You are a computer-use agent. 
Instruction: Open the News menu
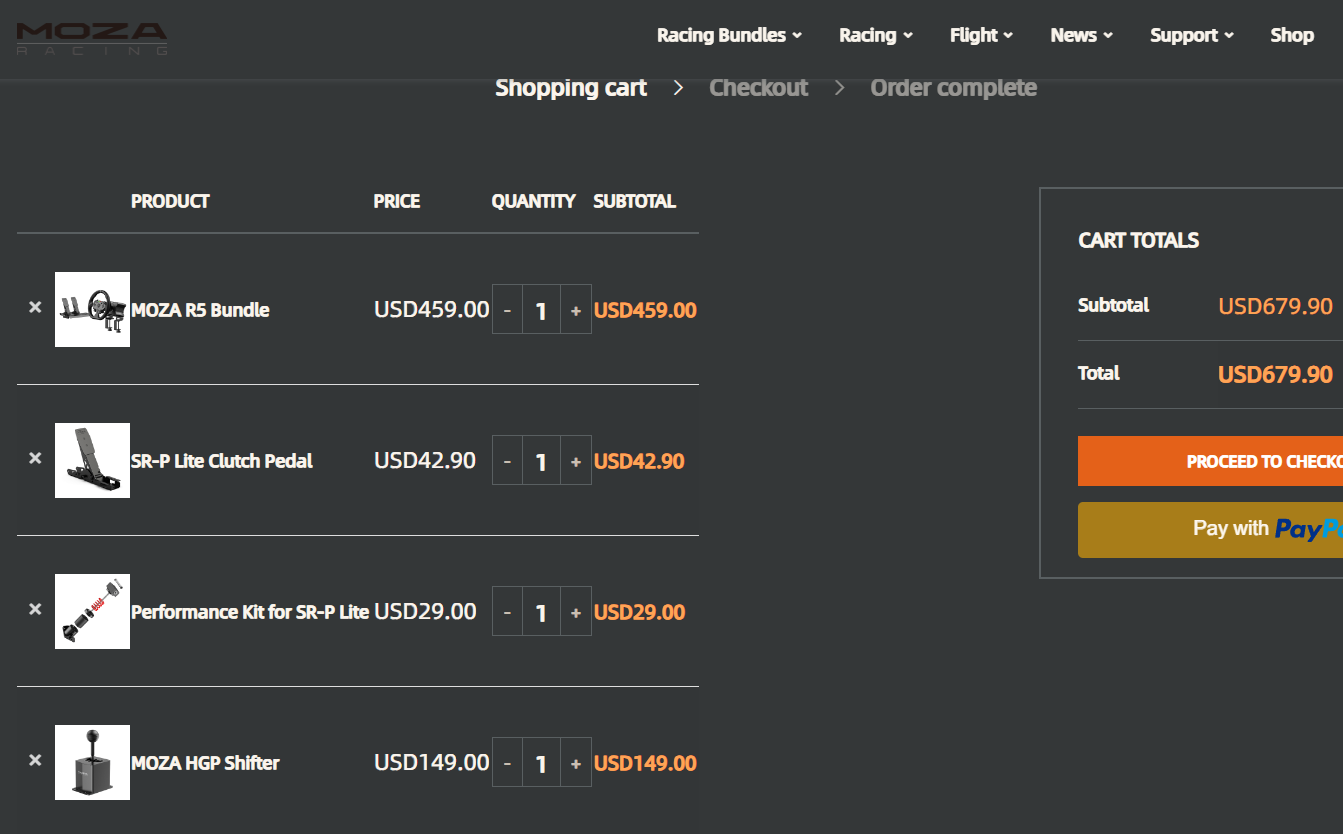click(1081, 36)
